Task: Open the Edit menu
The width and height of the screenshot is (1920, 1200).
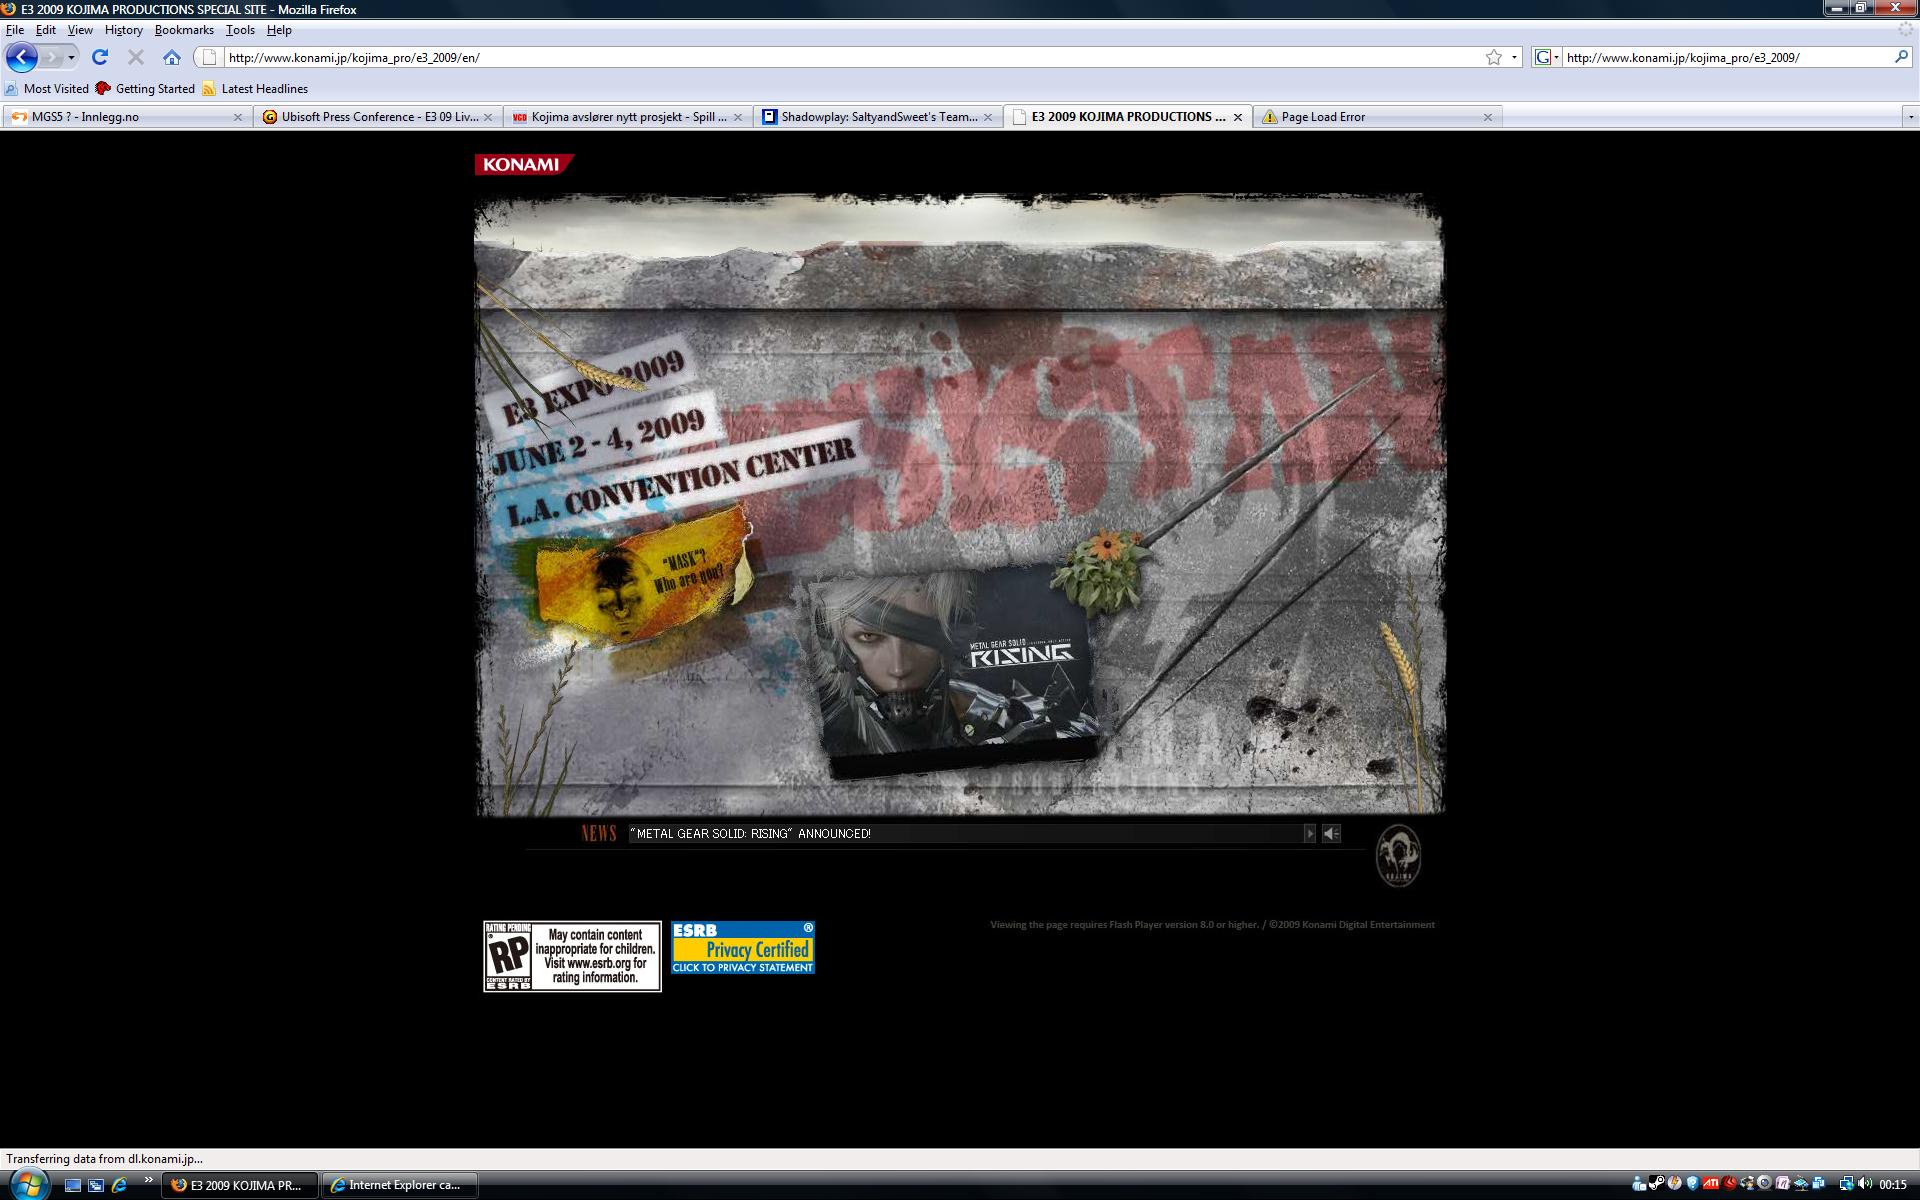Action: click(46, 30)
